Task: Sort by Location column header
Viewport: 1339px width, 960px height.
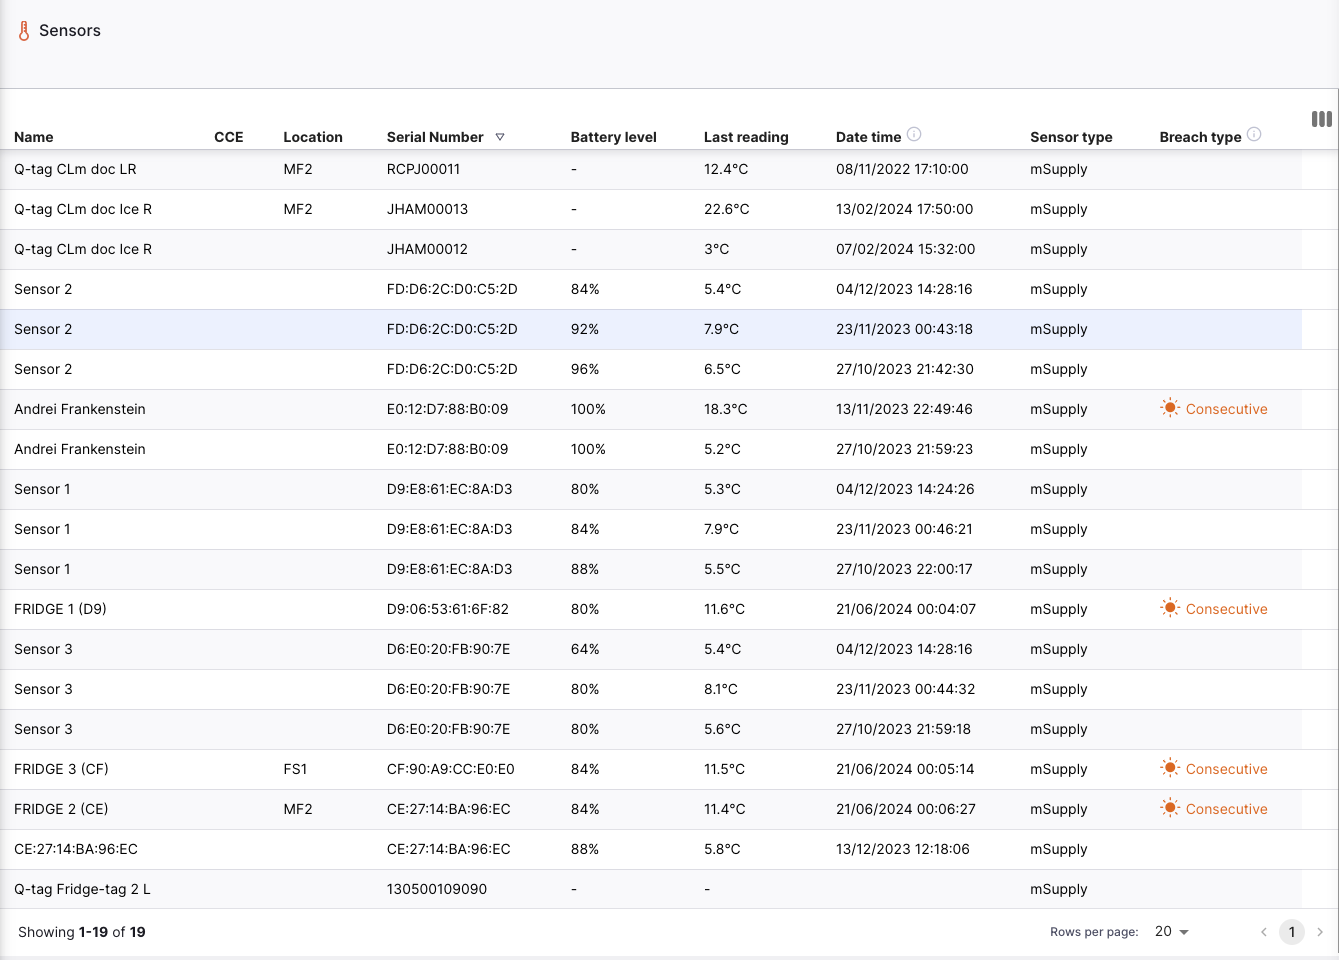Action: pyautogui.click(x=313, y=137)
